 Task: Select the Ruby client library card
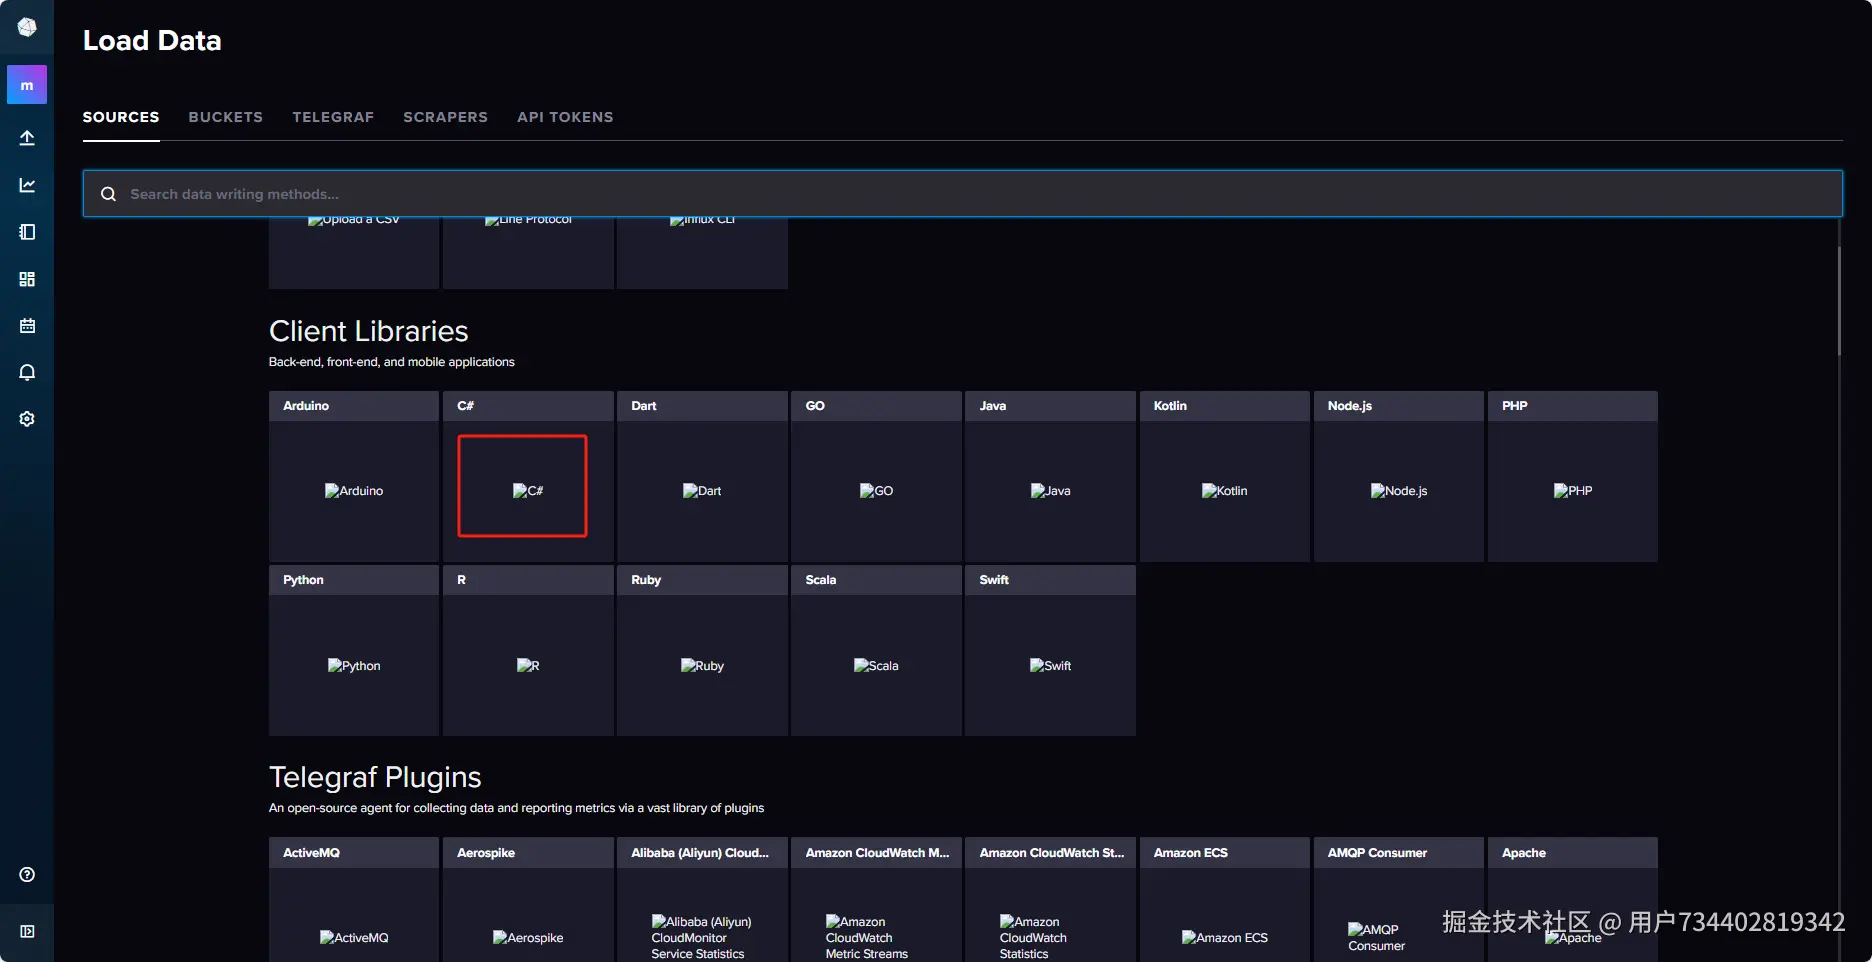point(702,650)
